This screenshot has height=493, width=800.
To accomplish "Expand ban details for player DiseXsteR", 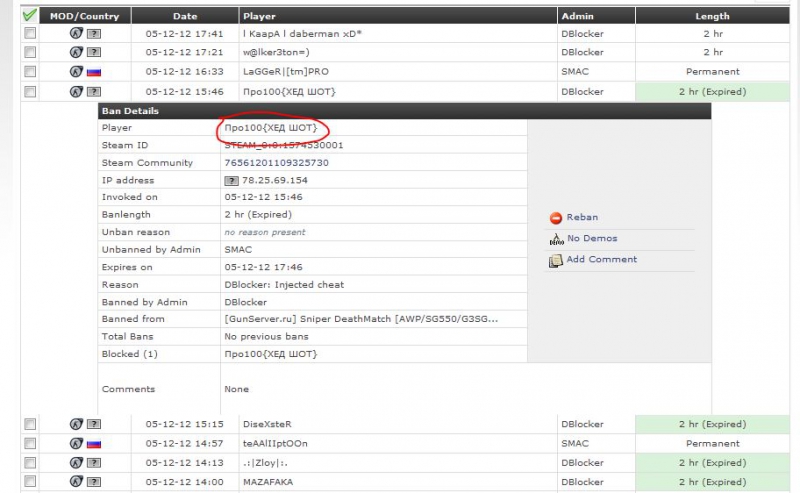I will 267,425.
